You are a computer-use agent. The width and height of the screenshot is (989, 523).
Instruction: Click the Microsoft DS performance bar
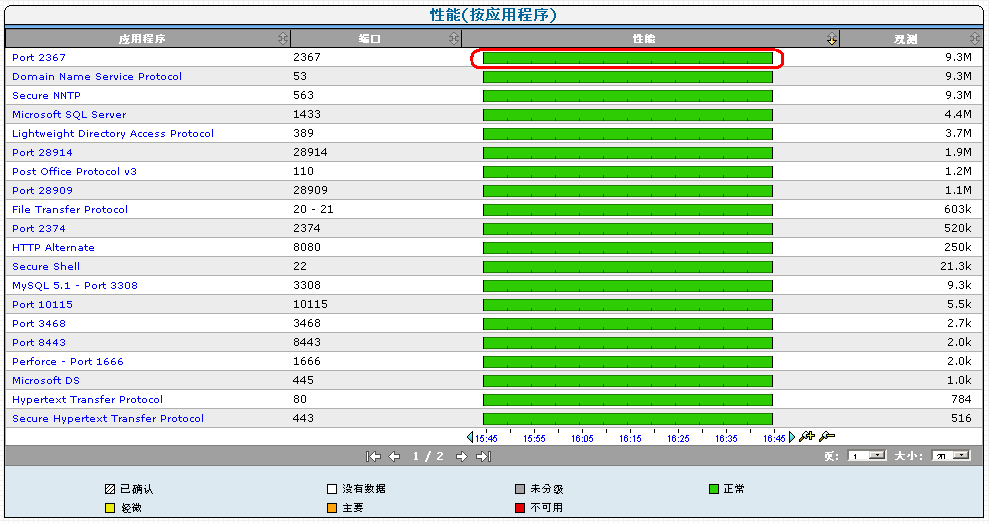coord(628,381)
